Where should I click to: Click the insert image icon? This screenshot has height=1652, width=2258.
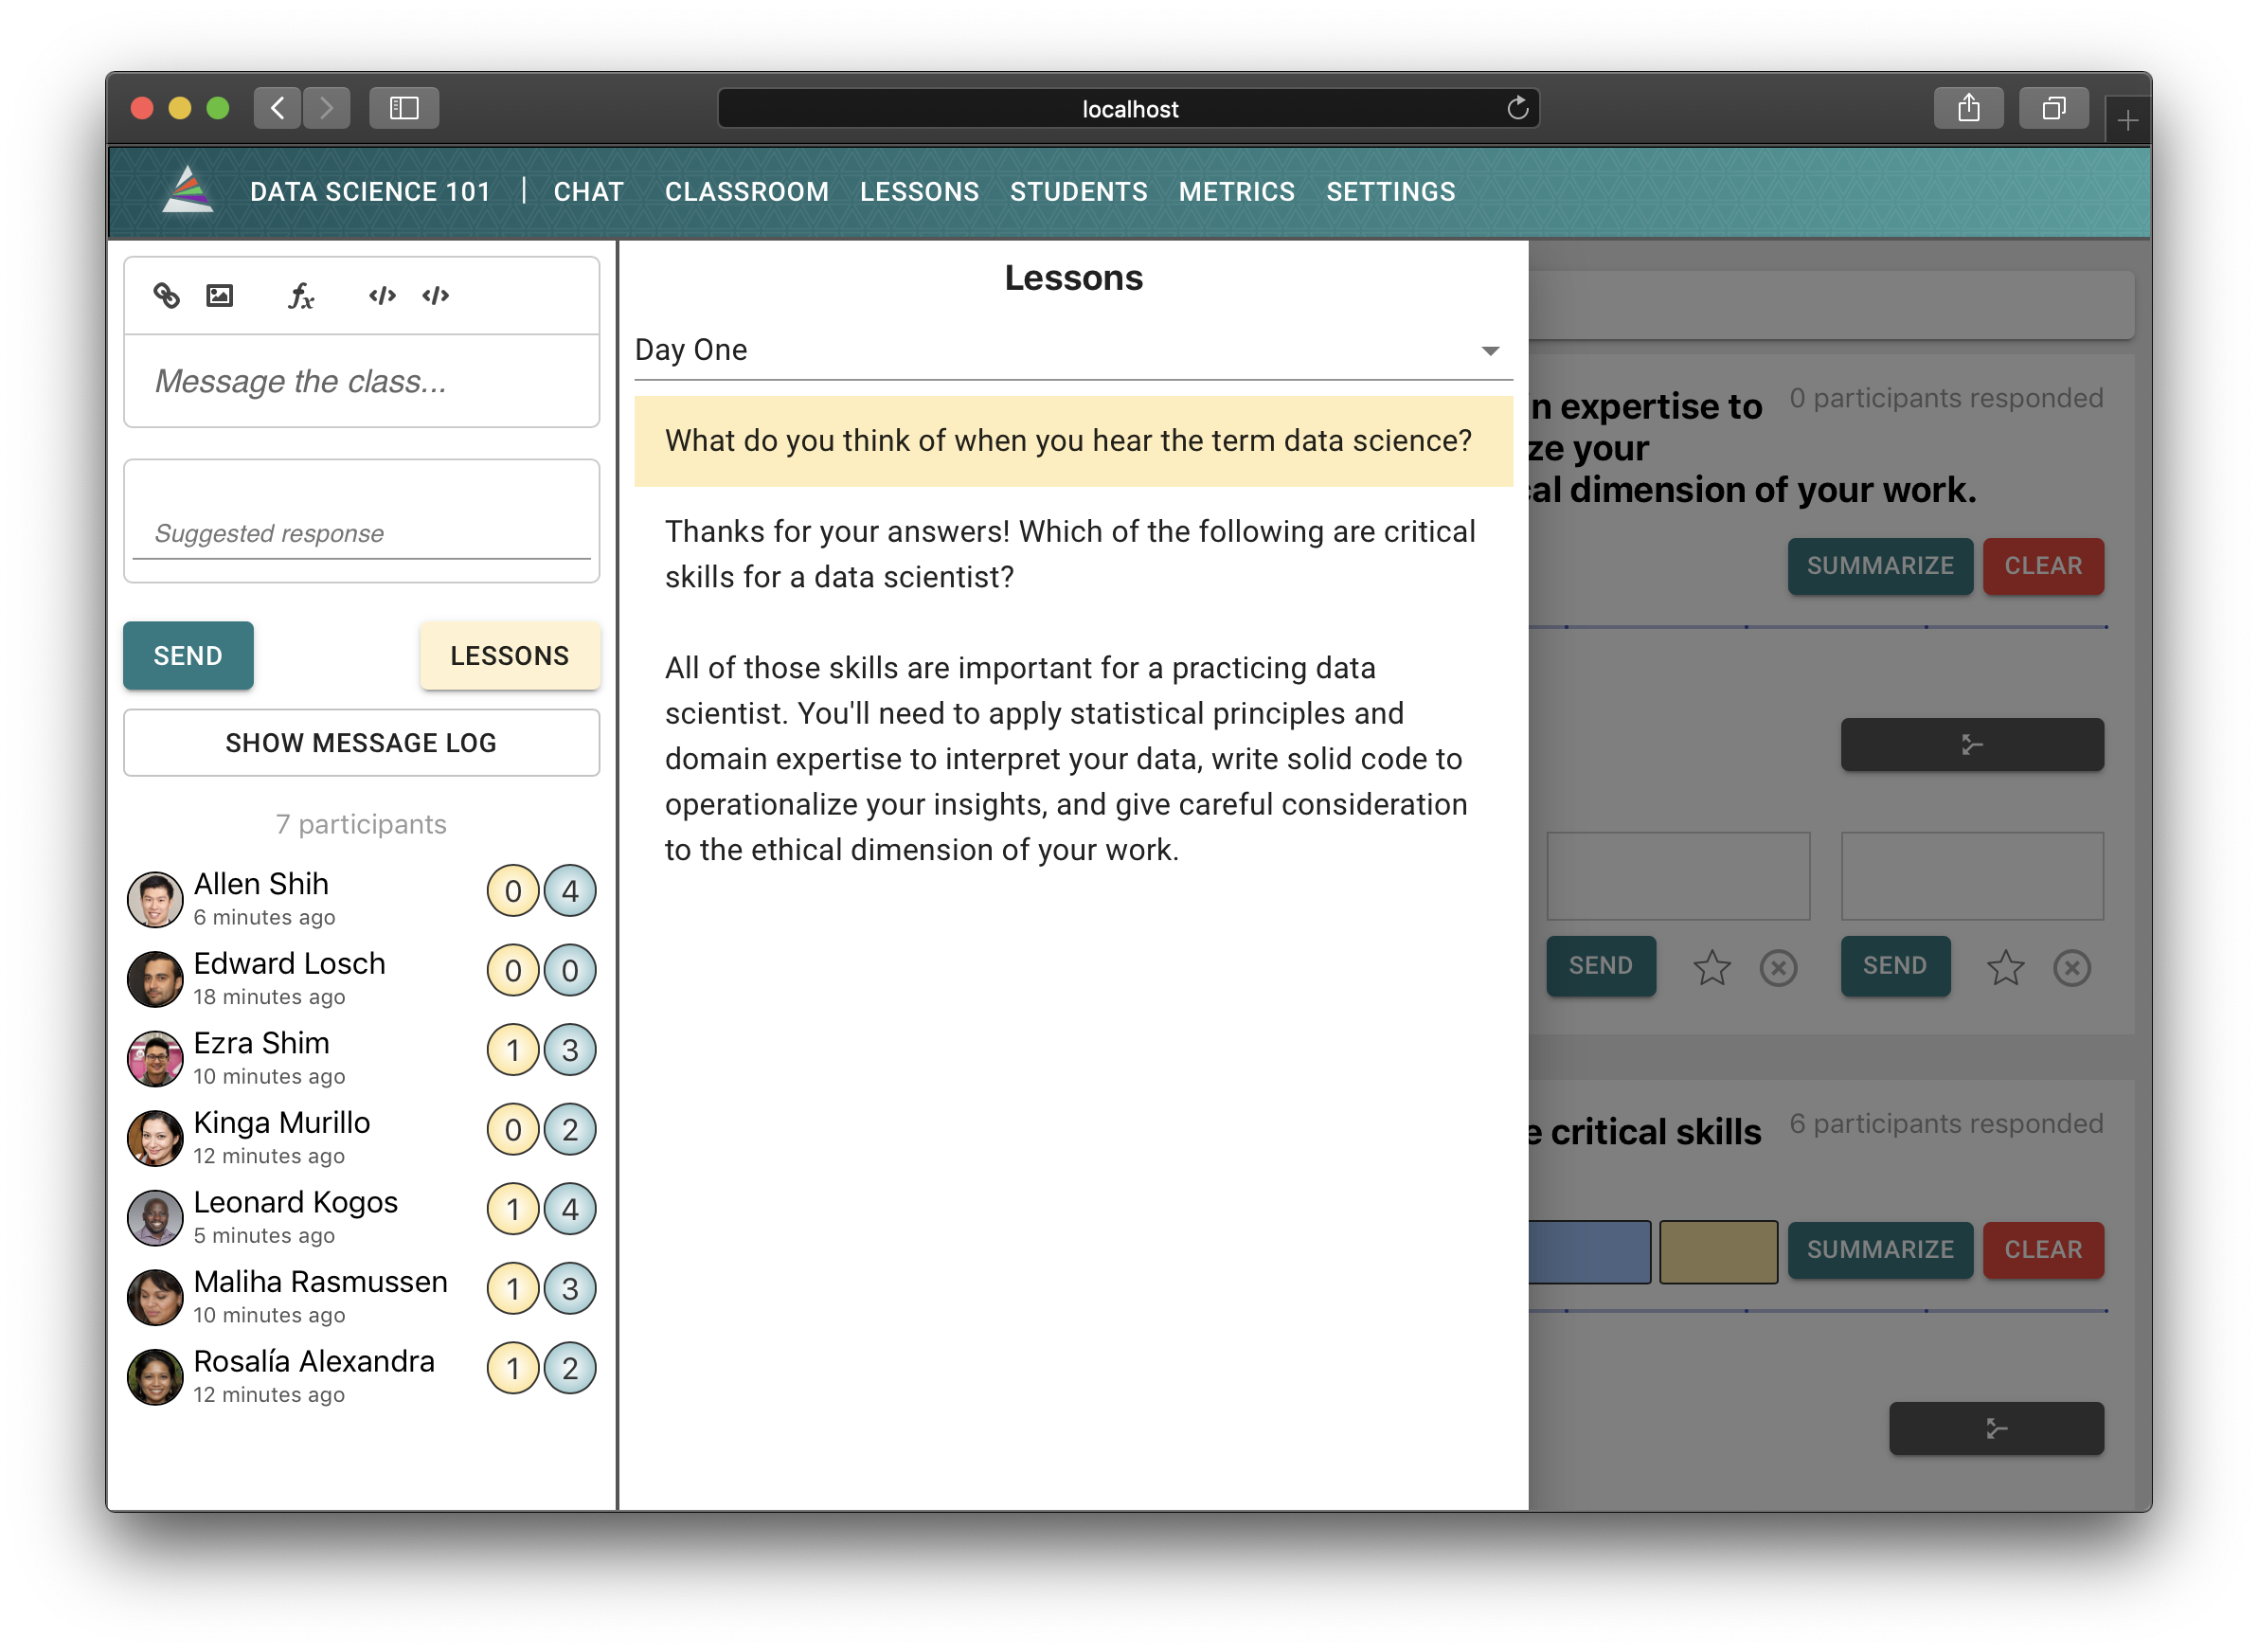tap(219, 295)
